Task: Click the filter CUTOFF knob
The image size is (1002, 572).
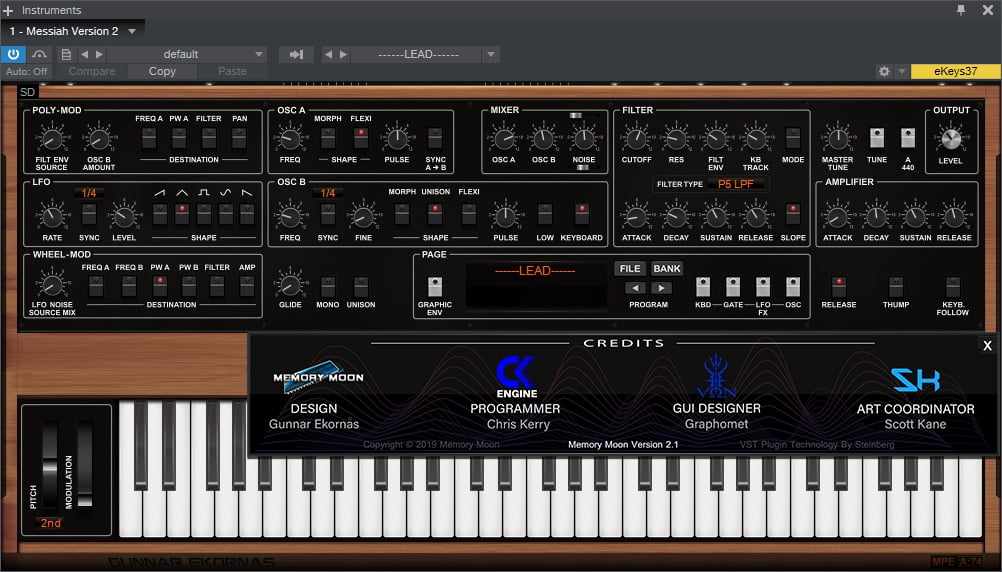Action: pos(636,138)
